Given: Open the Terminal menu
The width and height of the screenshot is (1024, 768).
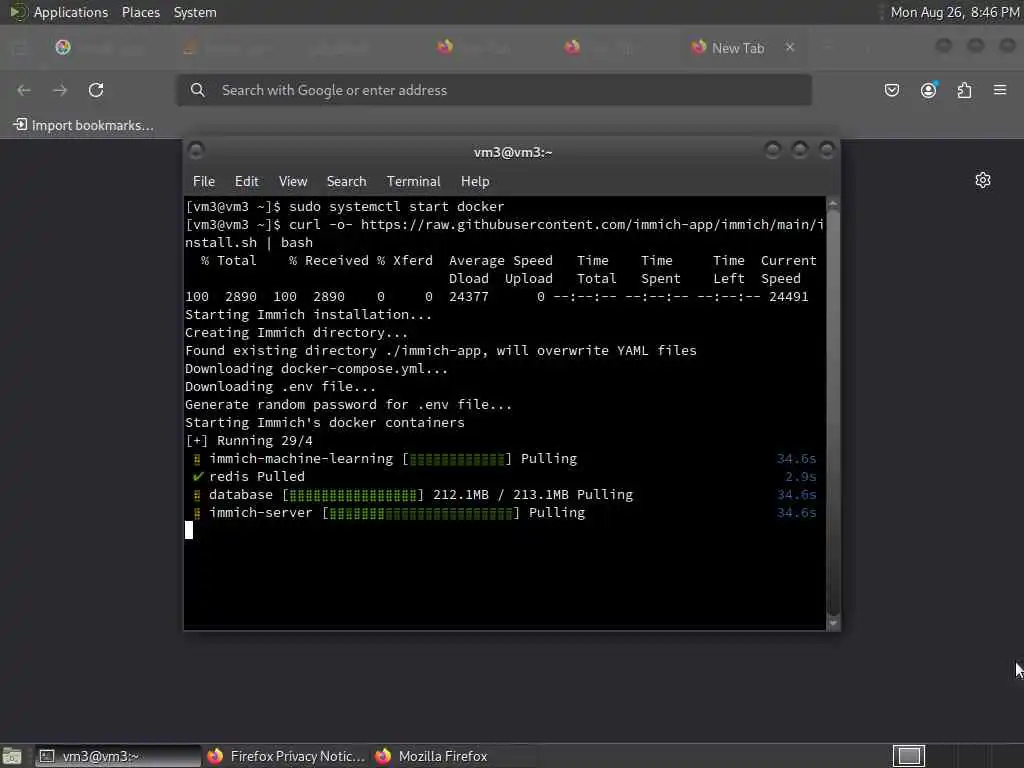Looking at the screenshot, I should 413,181.
